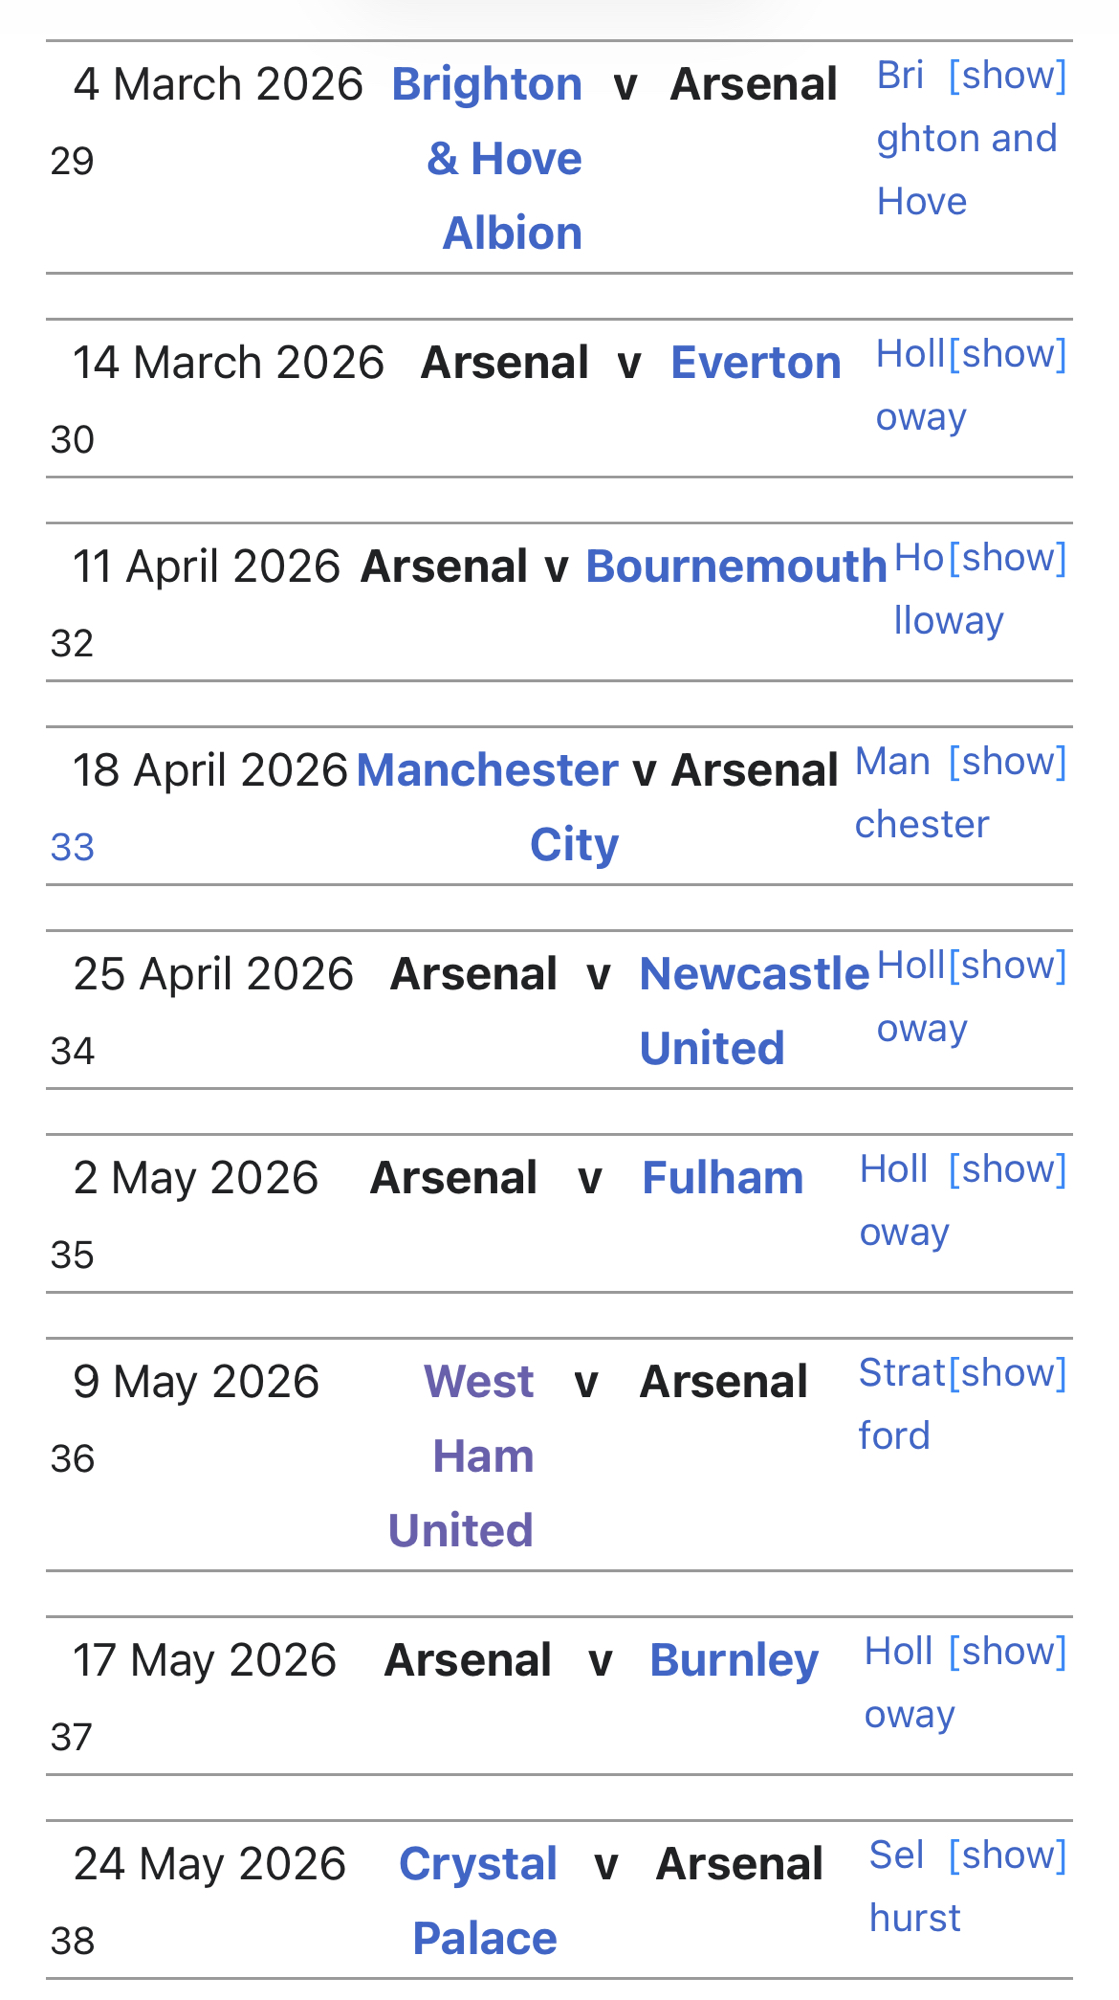Open the Stratford location link
Image resolution: width=1119 pixels, height=2000 pixels.
[900, 1374]
